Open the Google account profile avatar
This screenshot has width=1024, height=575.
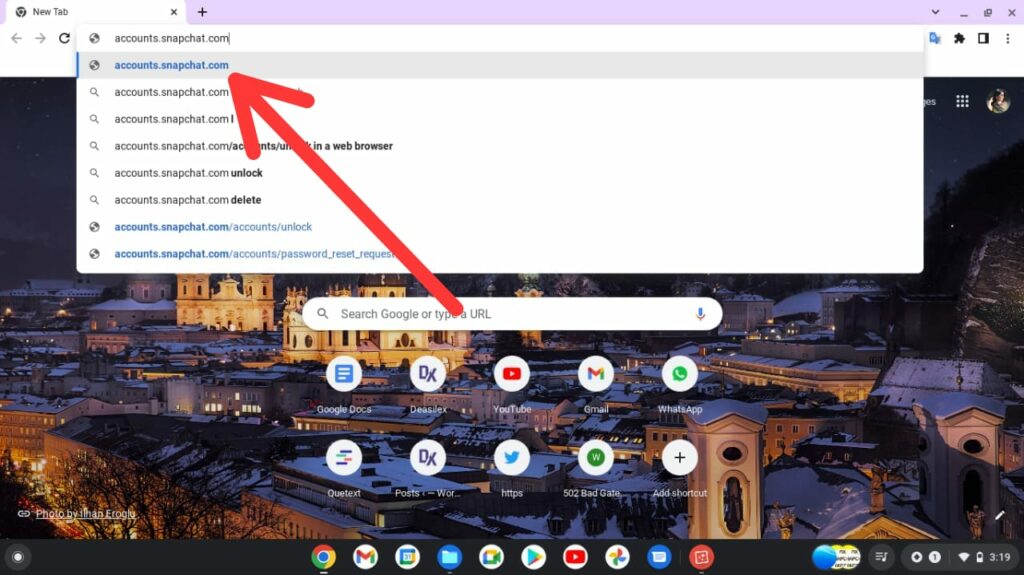998,101
